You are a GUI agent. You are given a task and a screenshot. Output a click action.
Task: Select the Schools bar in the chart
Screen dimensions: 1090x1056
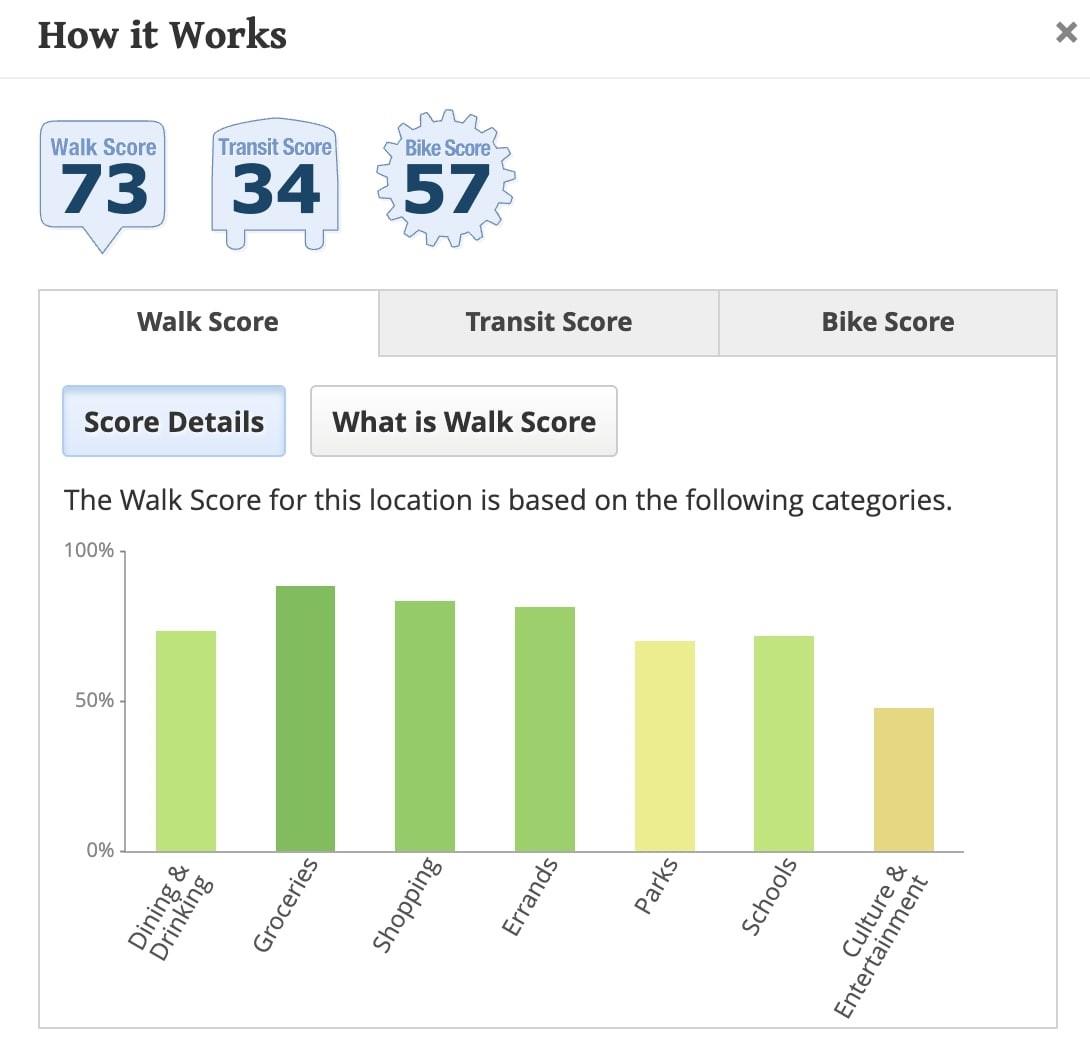point(784,744)
